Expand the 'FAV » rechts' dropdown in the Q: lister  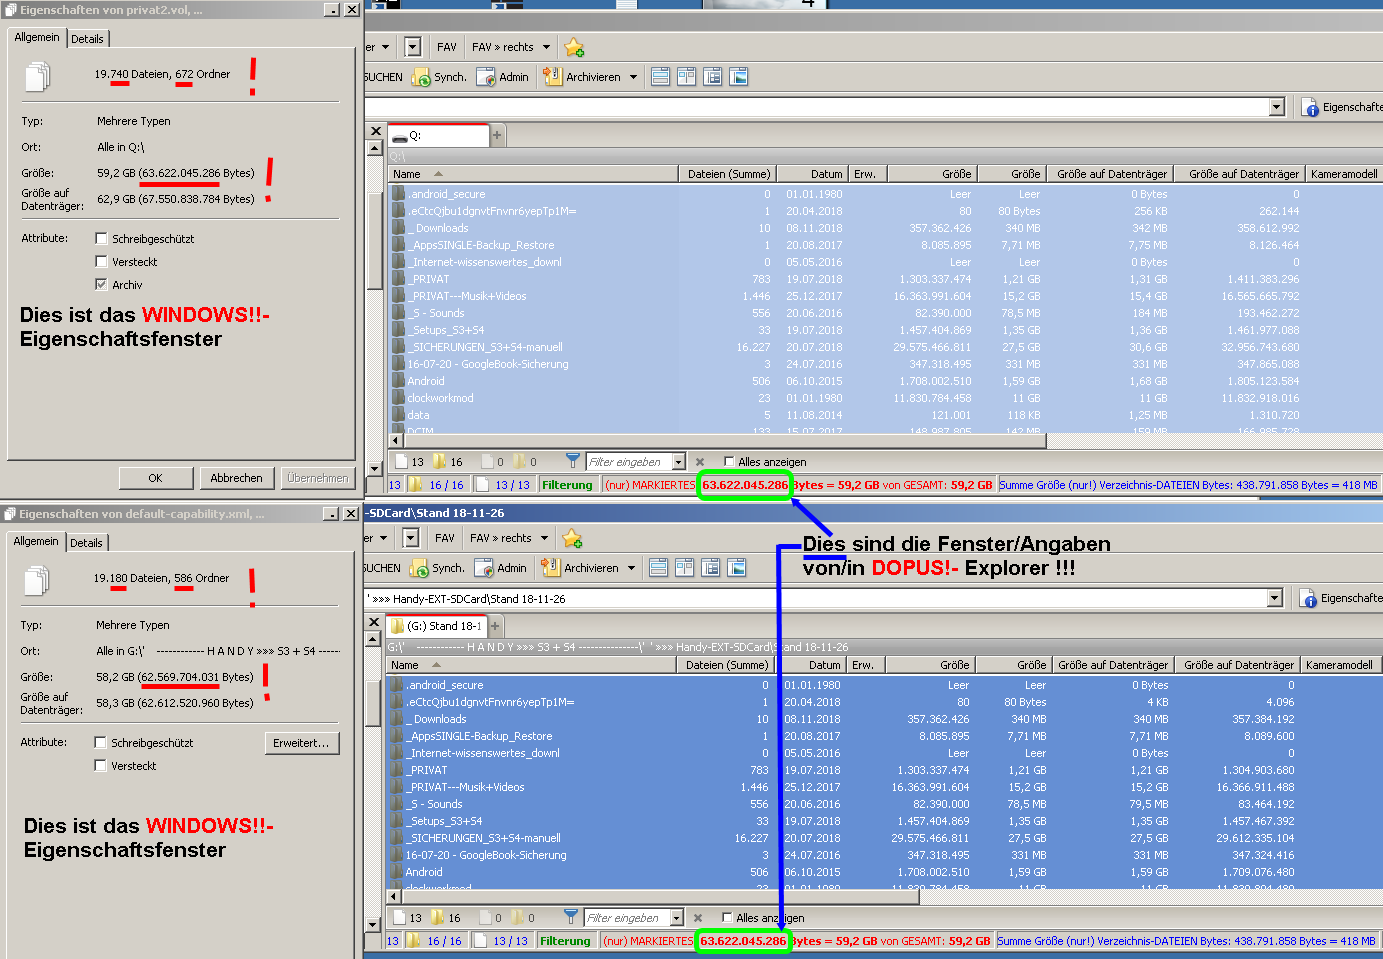[546, 47]
